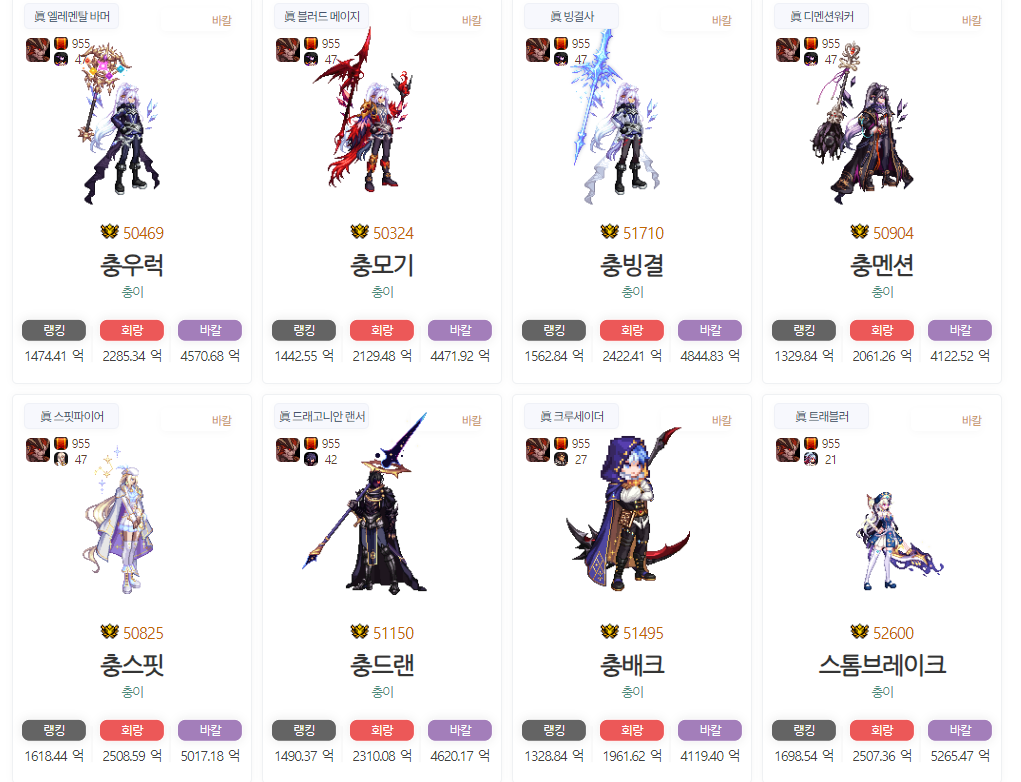Click the red buff icon on 충모기 card

[x=311, y=43]
